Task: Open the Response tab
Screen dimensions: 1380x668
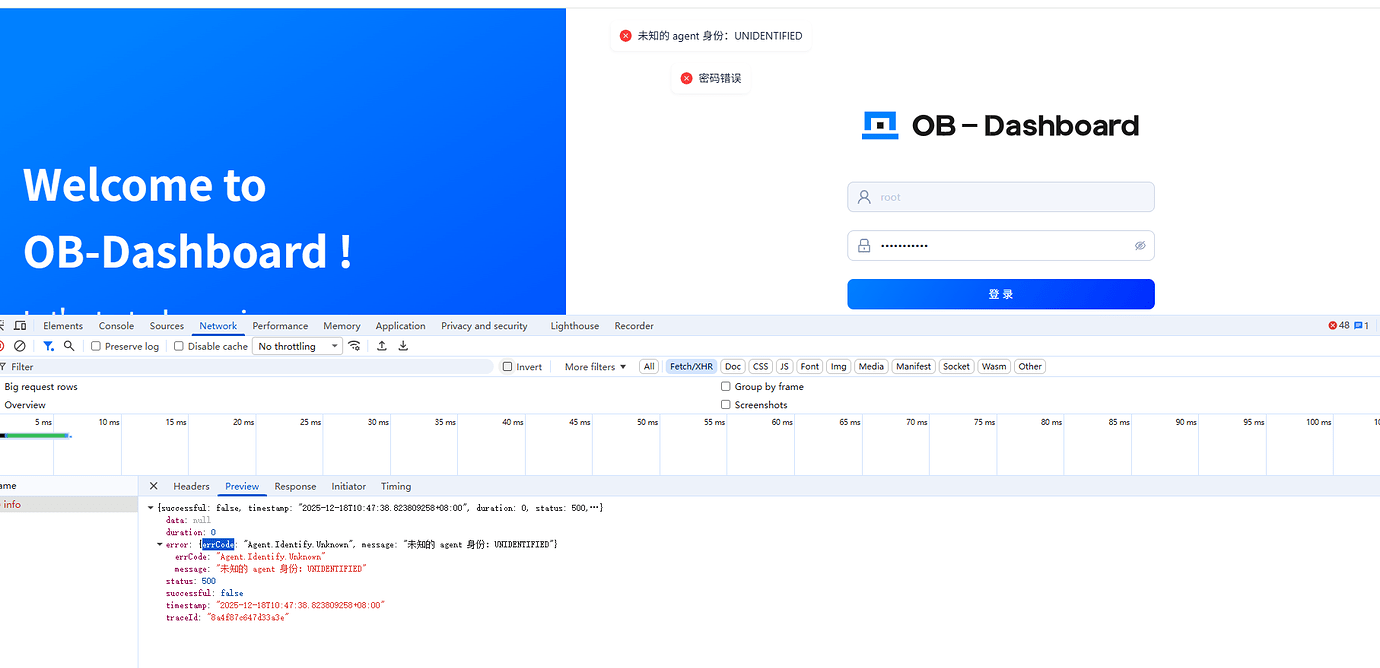Action: [x=295, y=486]
